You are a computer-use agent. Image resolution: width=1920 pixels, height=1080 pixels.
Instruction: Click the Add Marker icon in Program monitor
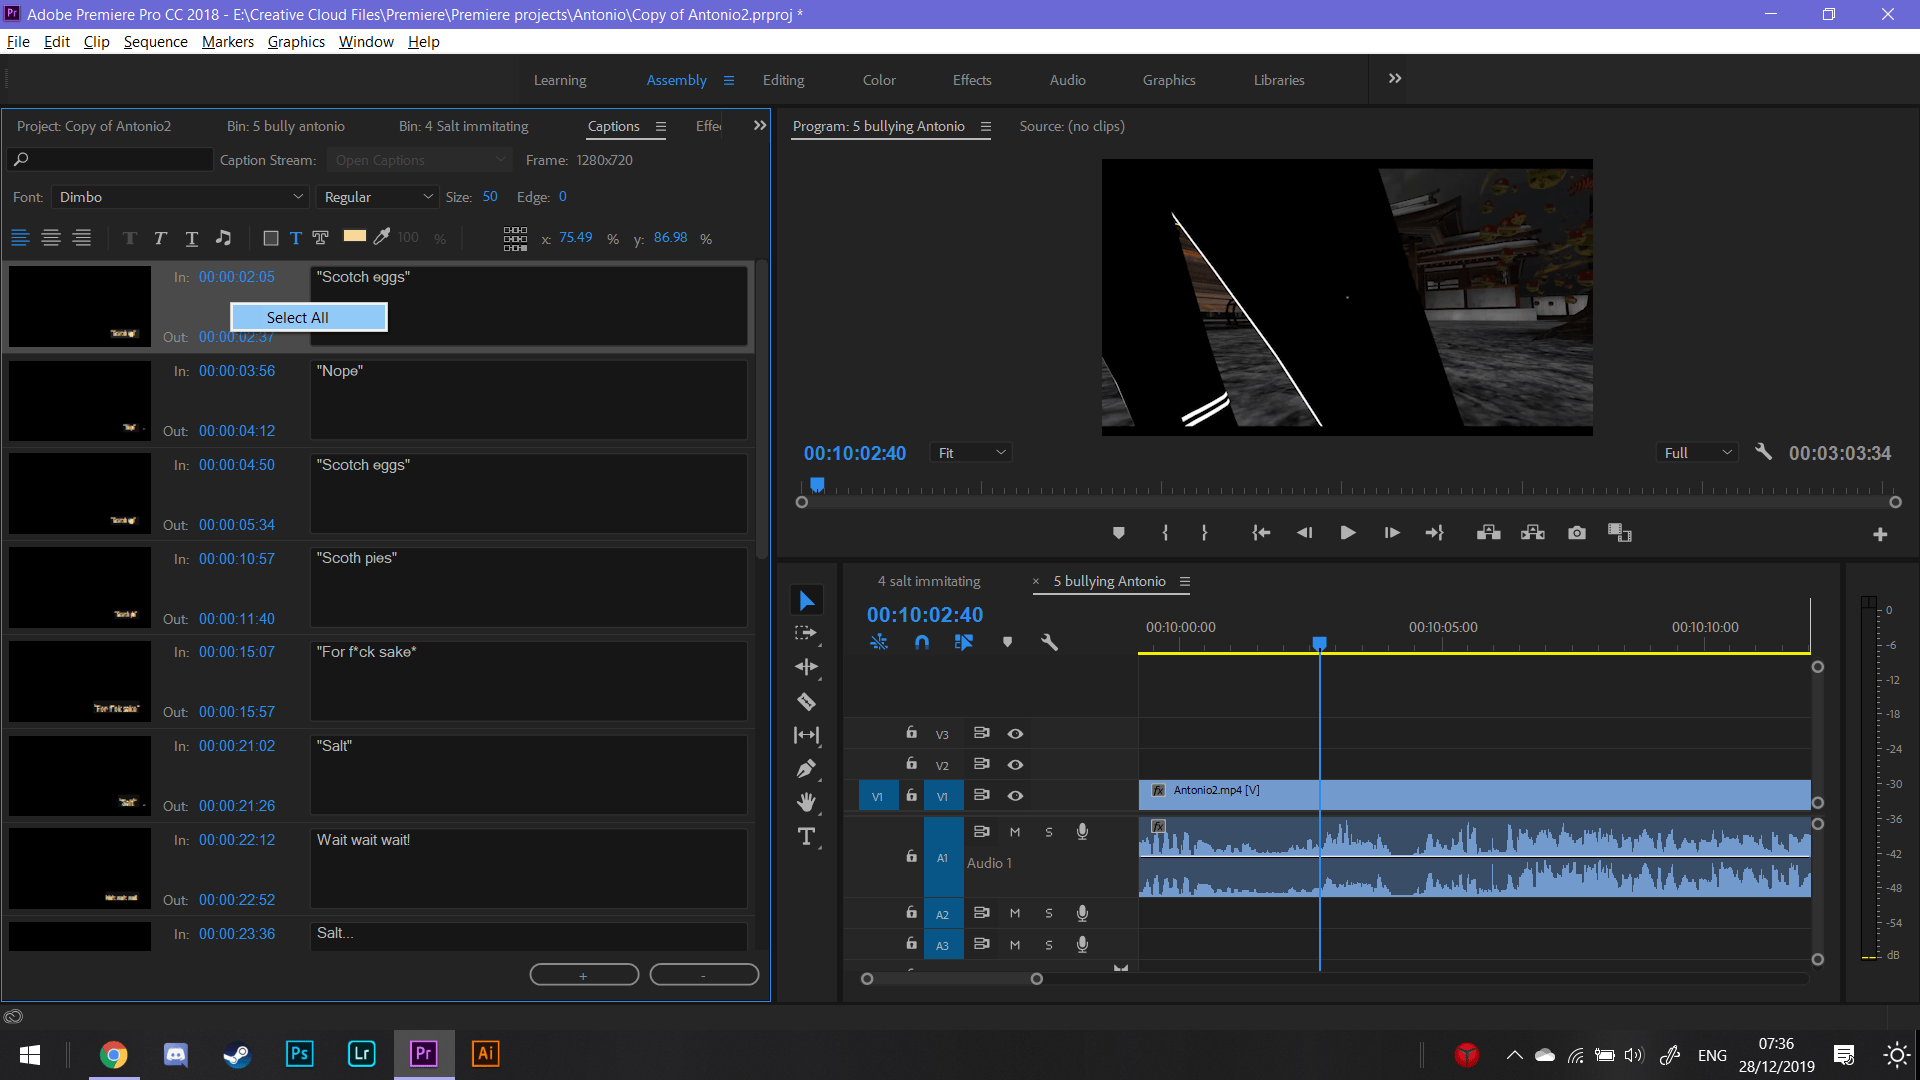click(x=1119, y=533)
